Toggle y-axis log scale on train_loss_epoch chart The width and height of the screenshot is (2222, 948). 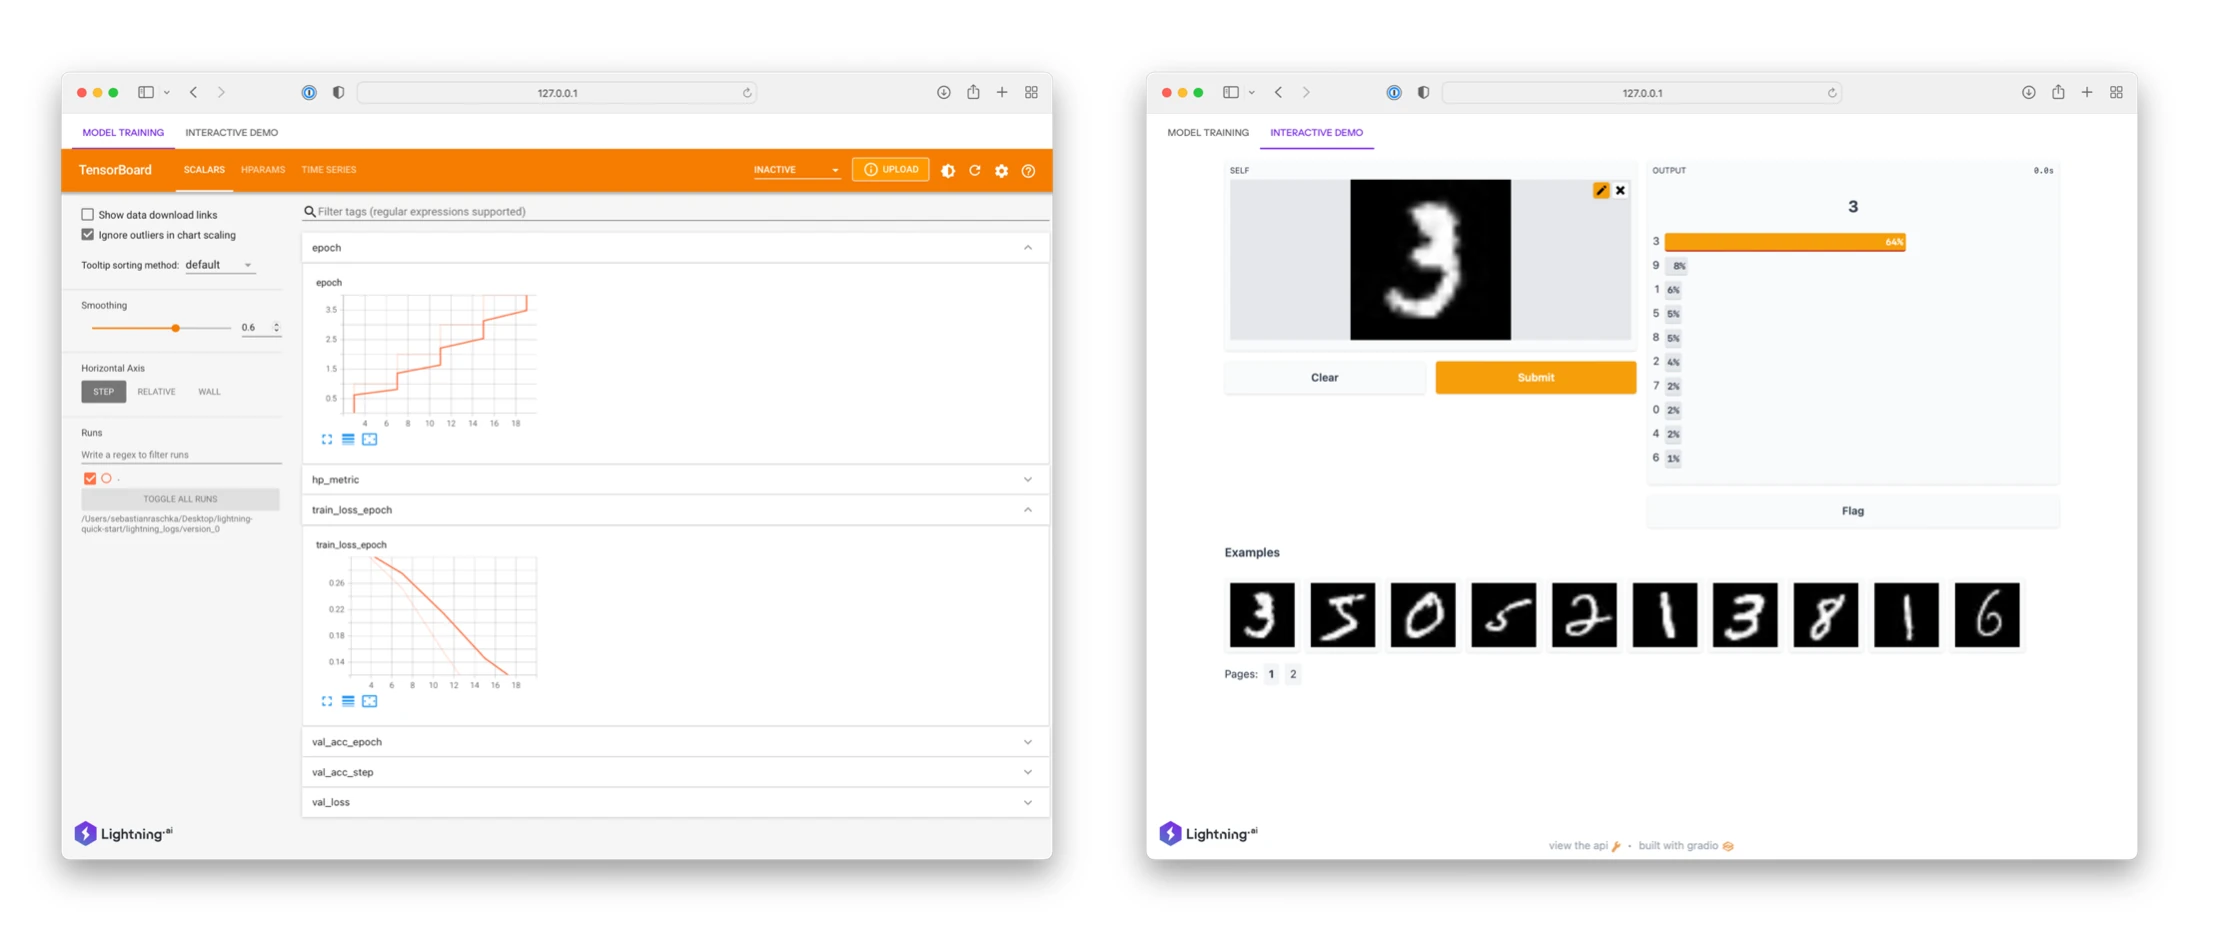click(348, 701)
